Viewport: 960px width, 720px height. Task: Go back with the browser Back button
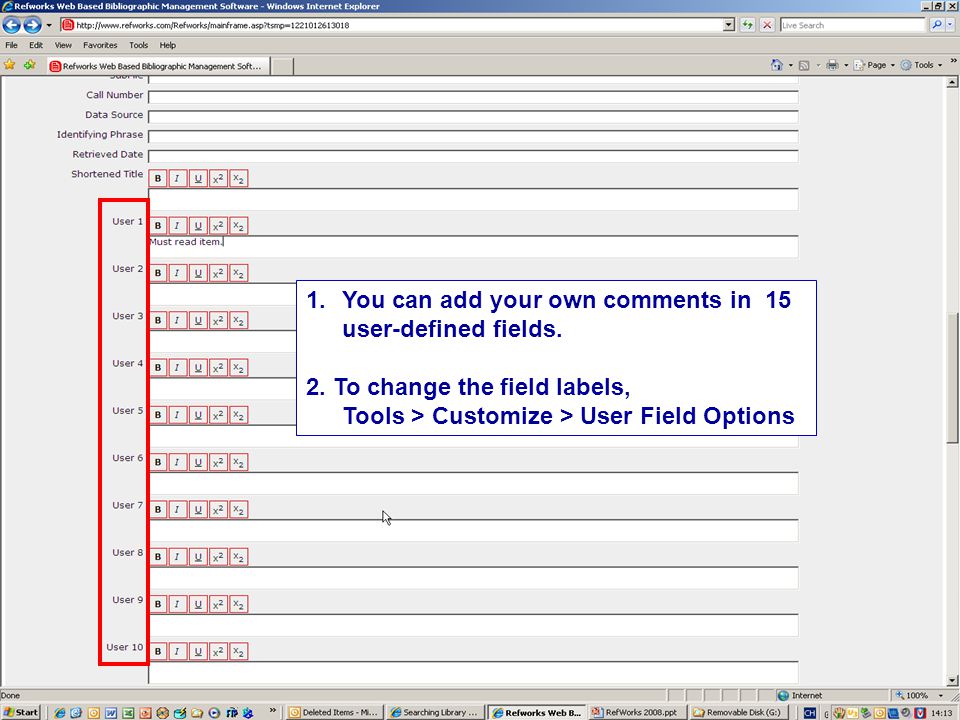12,25
